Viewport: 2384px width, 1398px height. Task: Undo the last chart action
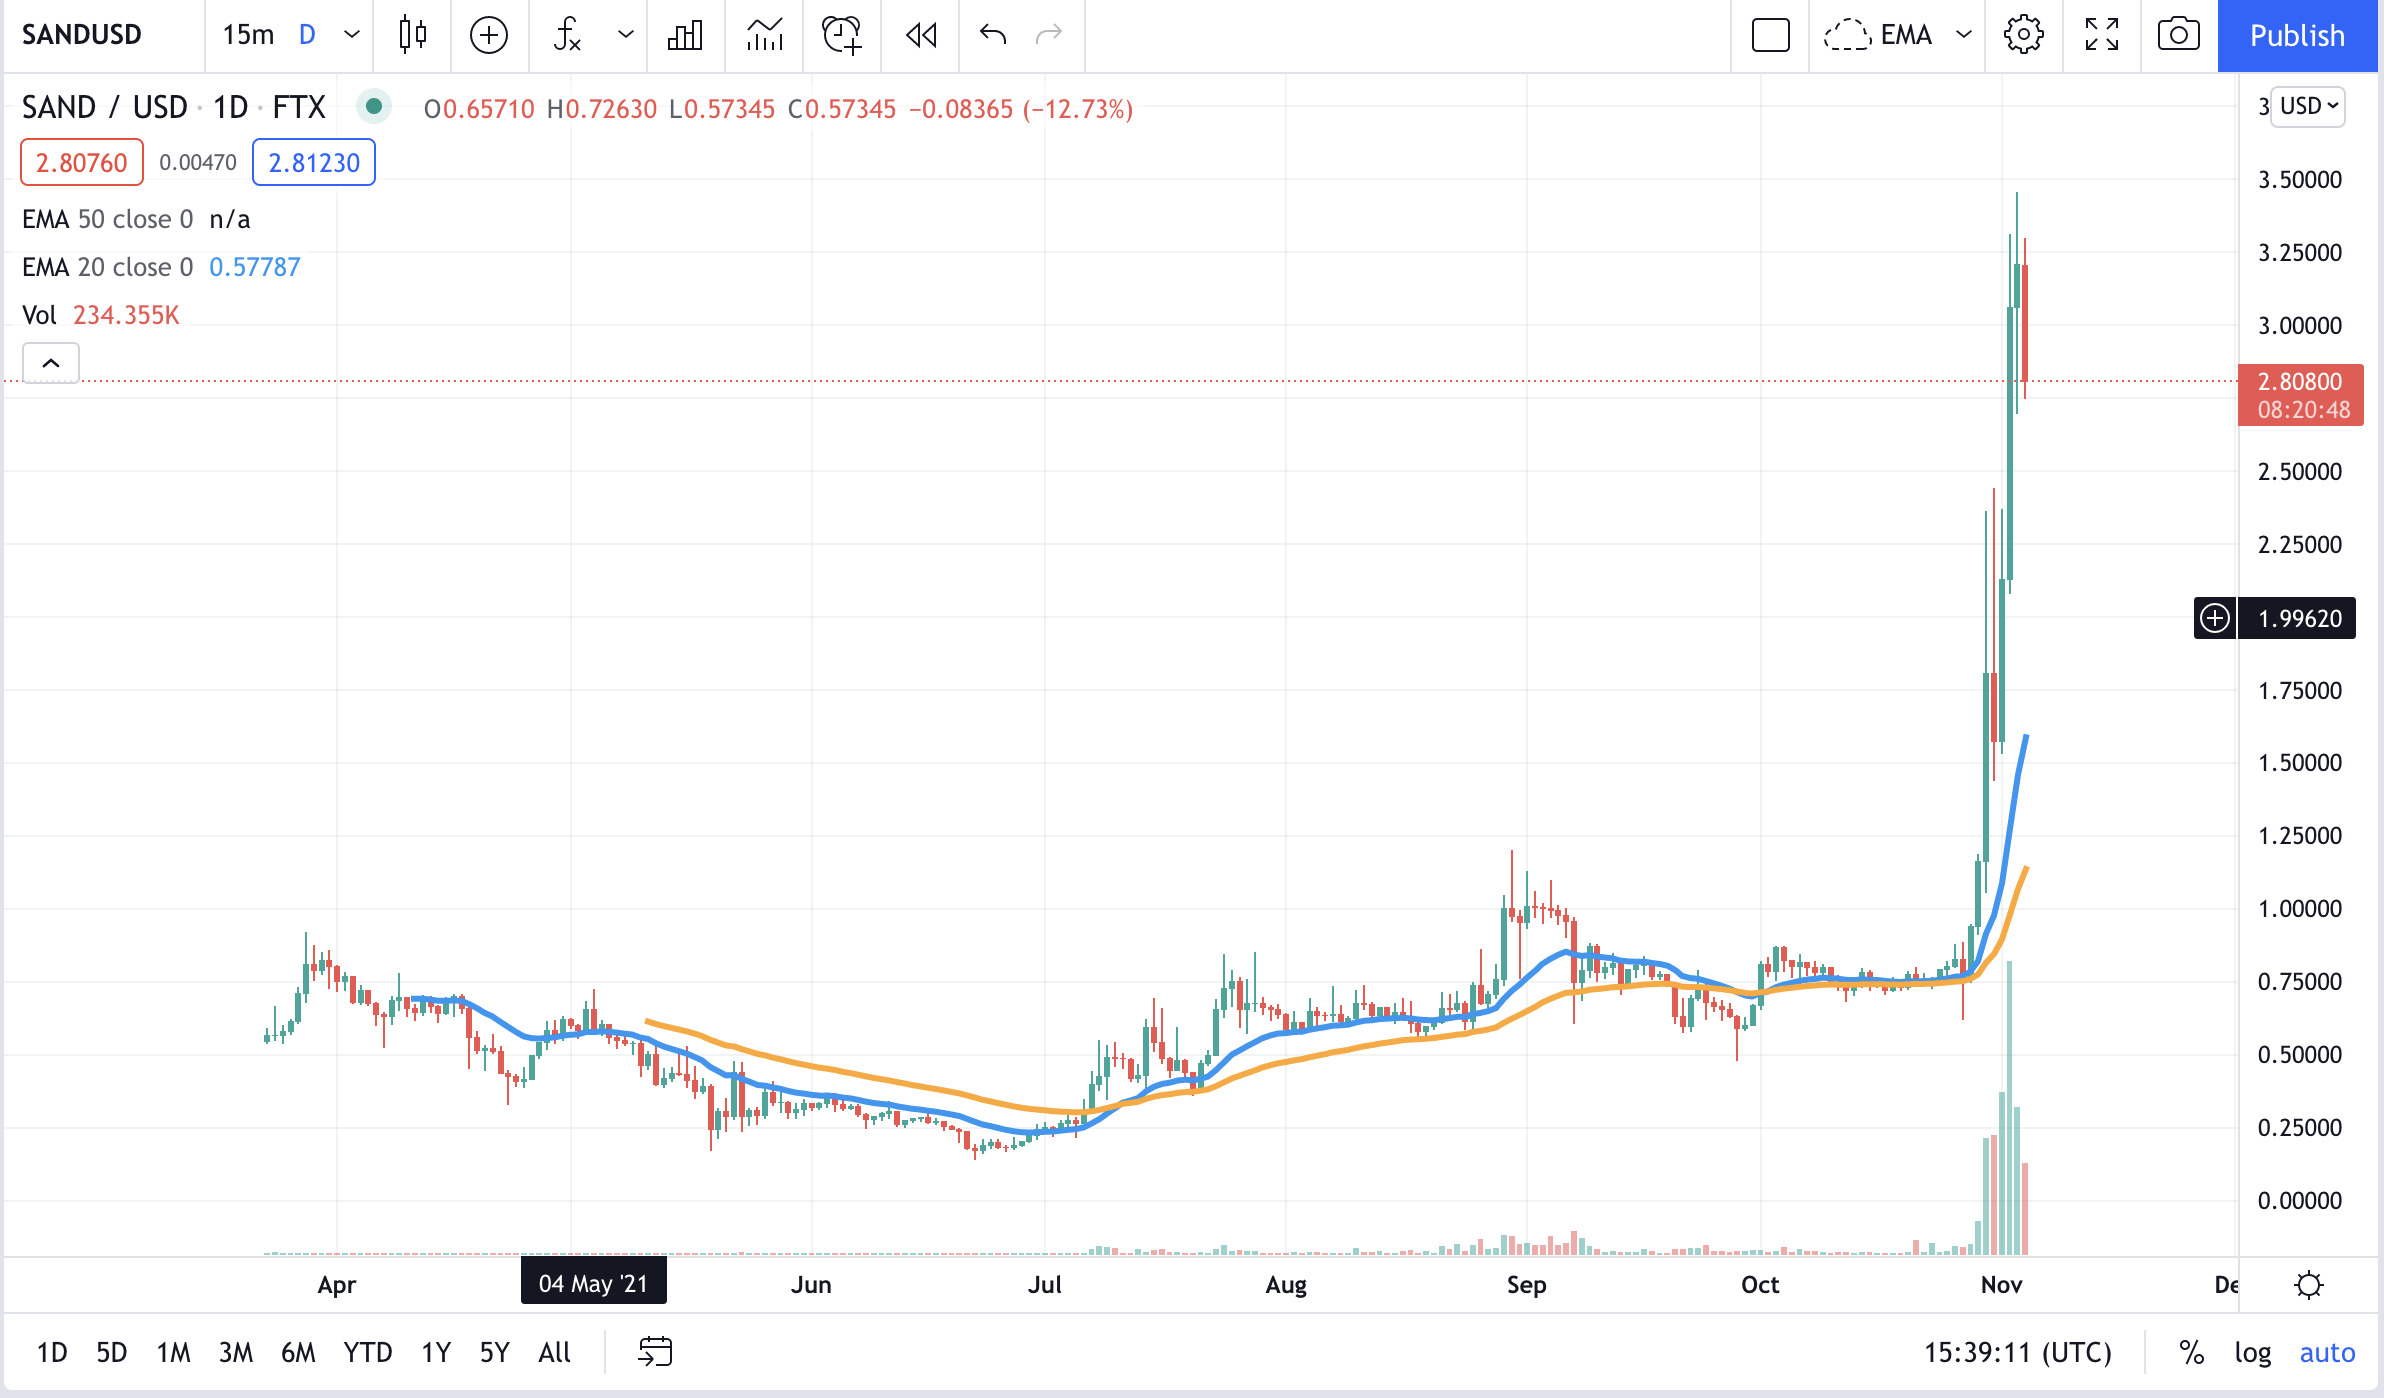(993, 35)
